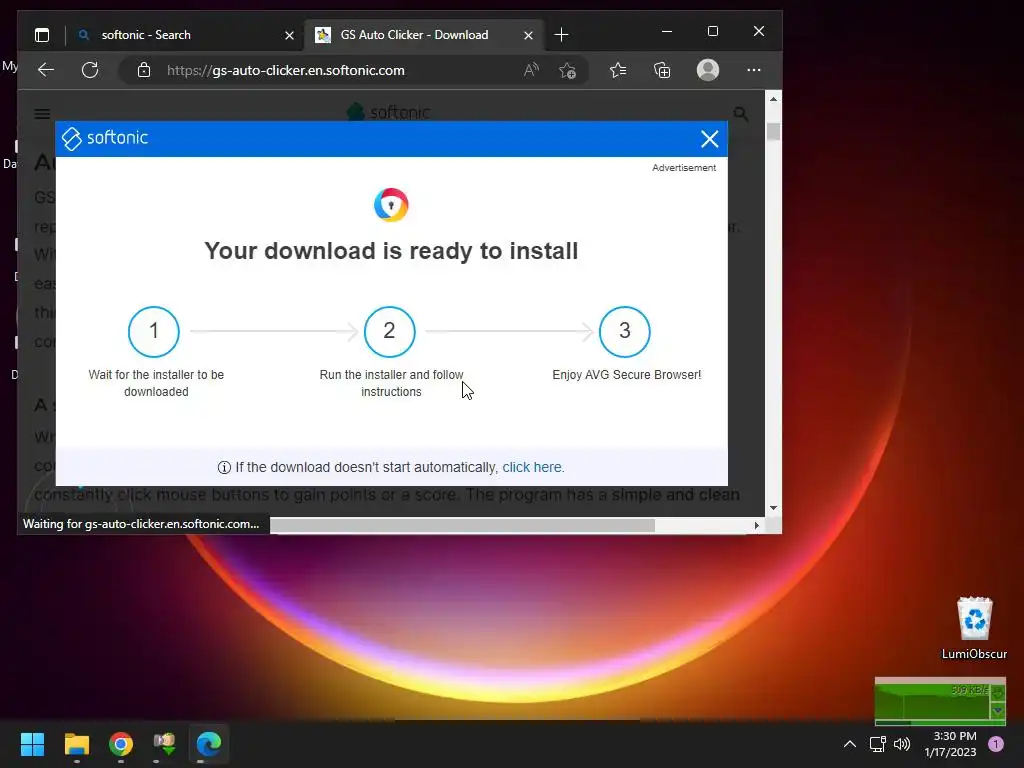Close the GS Auto Clicker tab

(x=528, y=35)
